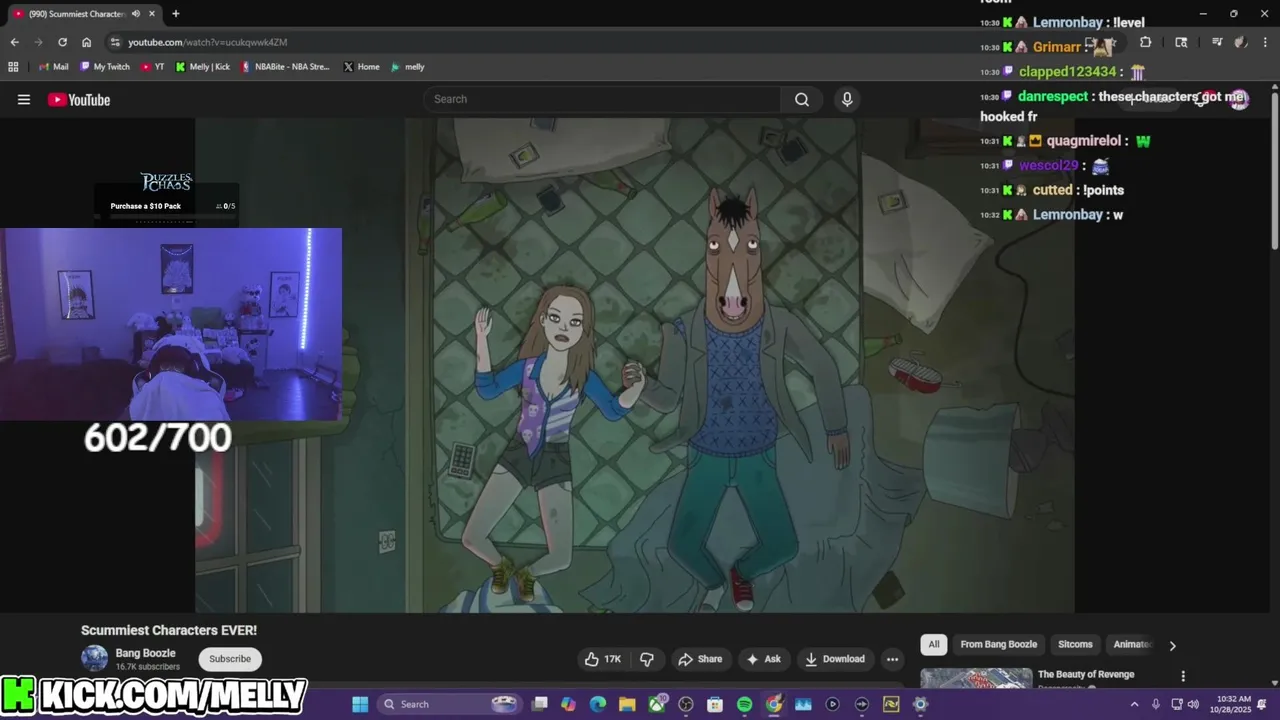The image size is (1280, 720).
Task: Open volume control in system tray
Action: [x=1193, y=704]
